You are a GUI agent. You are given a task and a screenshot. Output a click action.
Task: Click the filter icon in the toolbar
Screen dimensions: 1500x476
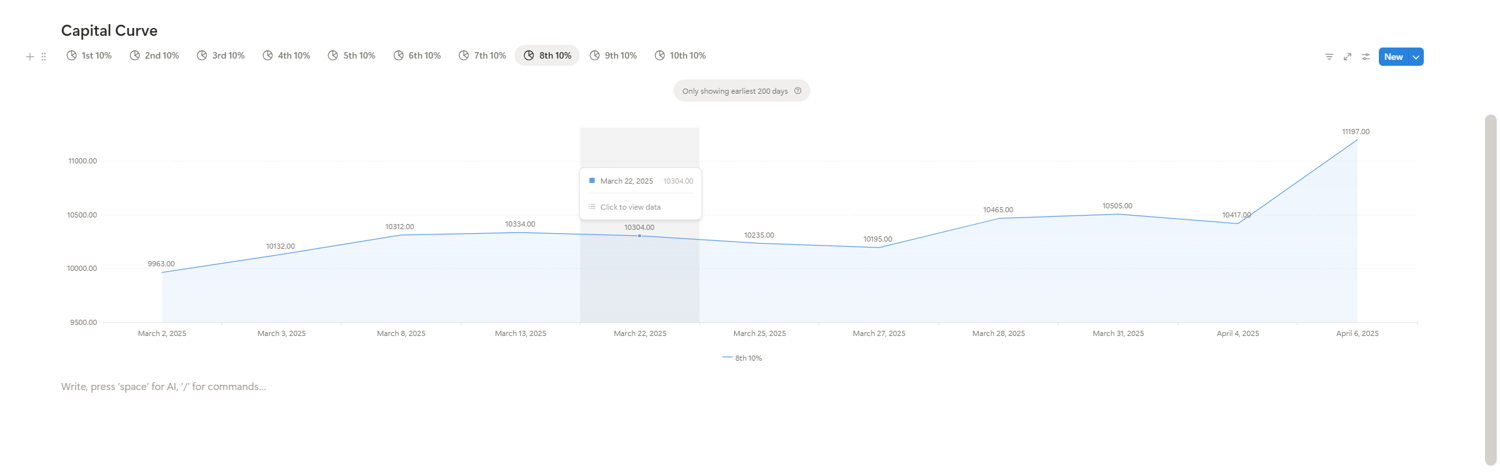(1329, 57)
